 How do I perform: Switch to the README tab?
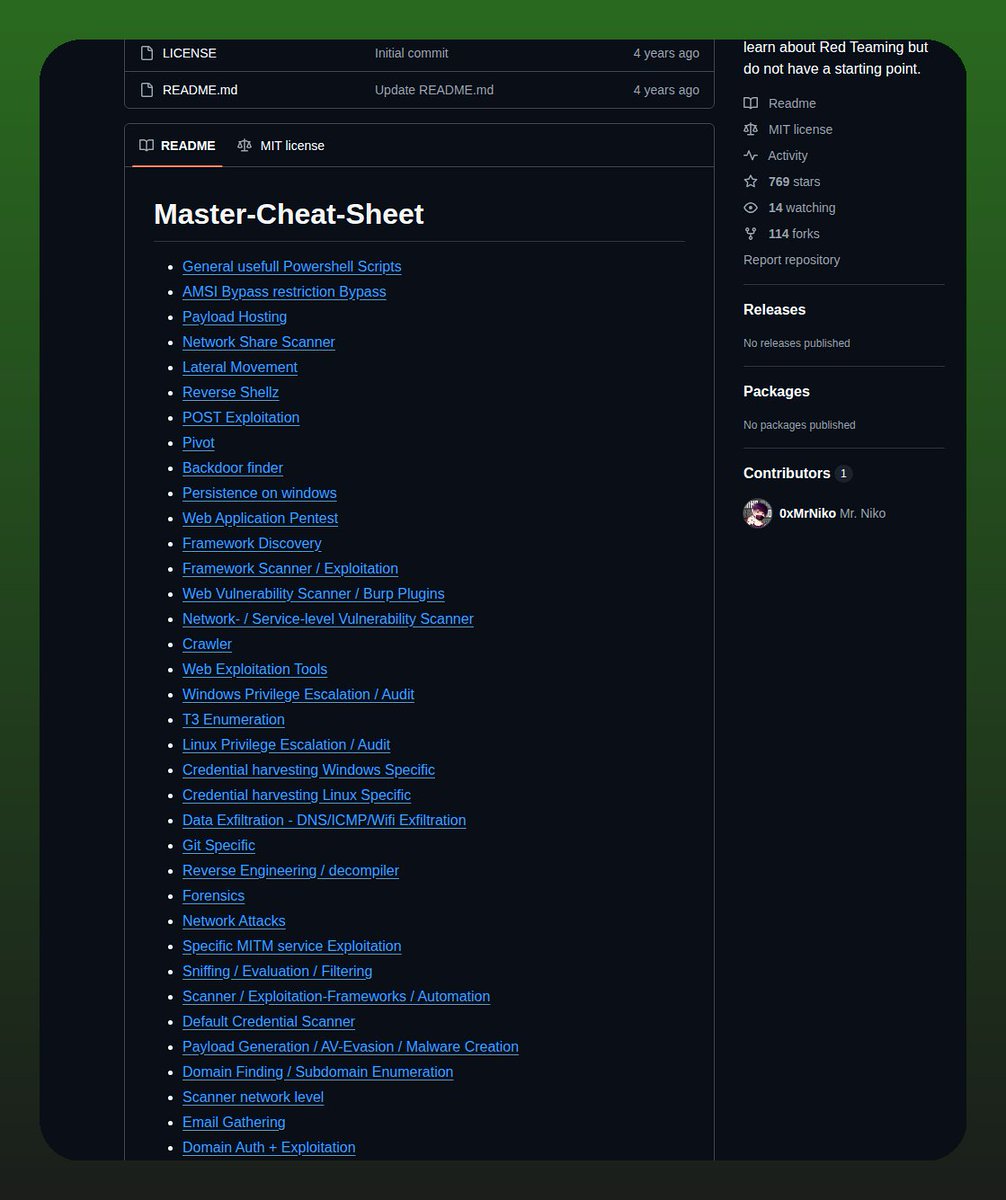(x=177, y=145)
